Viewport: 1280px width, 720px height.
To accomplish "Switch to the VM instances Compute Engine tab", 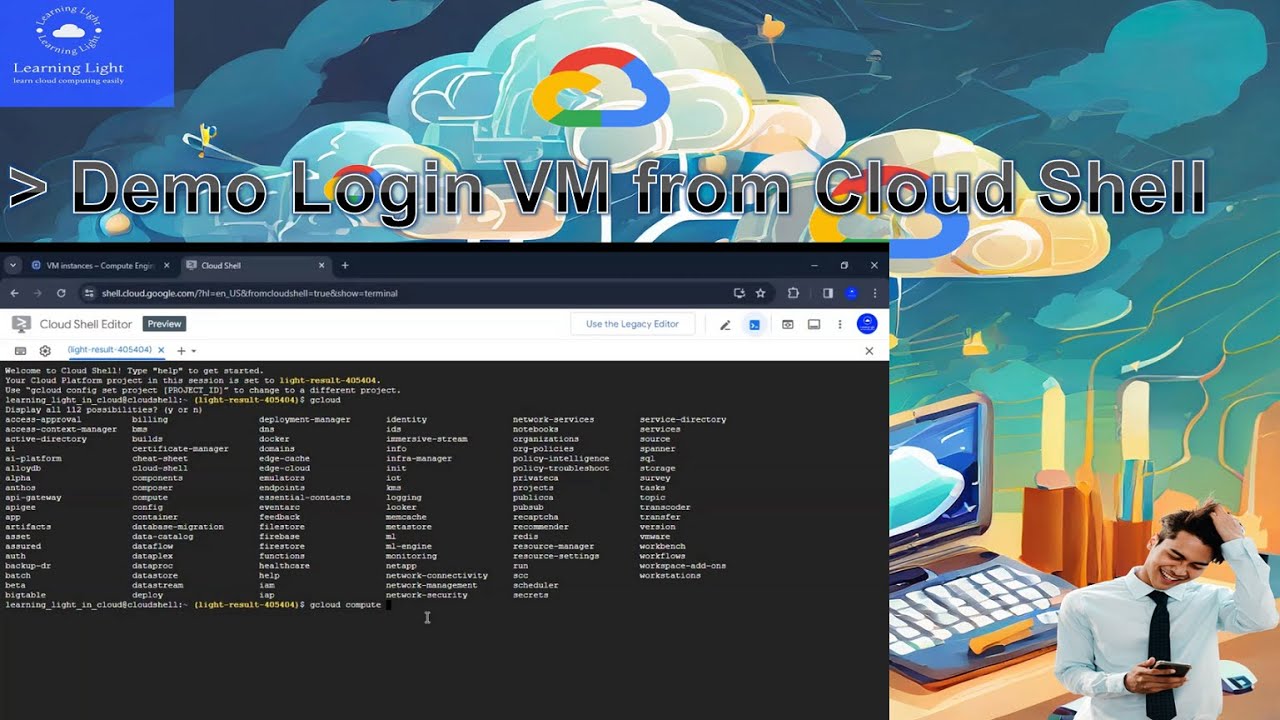I will pyautogui.click(x=100, y=265).
